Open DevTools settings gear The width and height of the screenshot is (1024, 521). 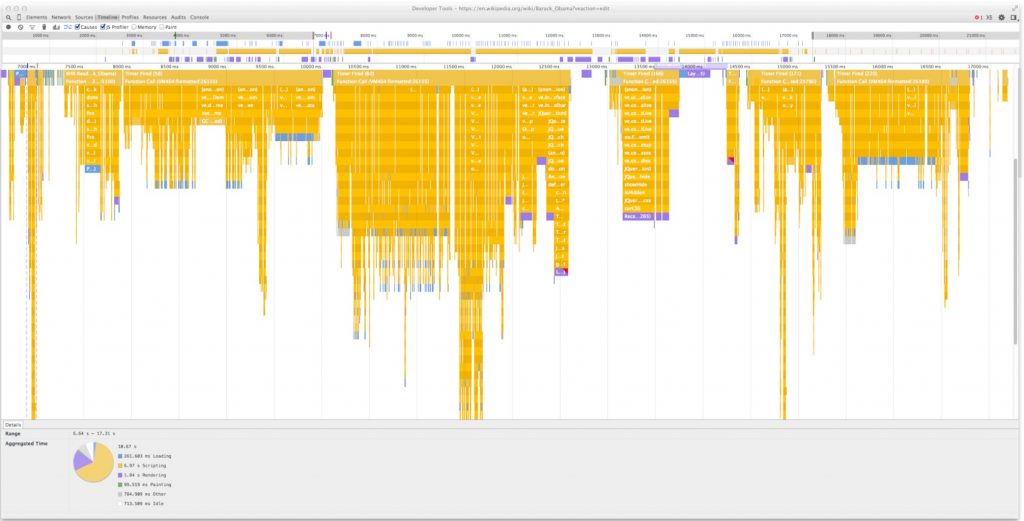tap(1001, 18)
